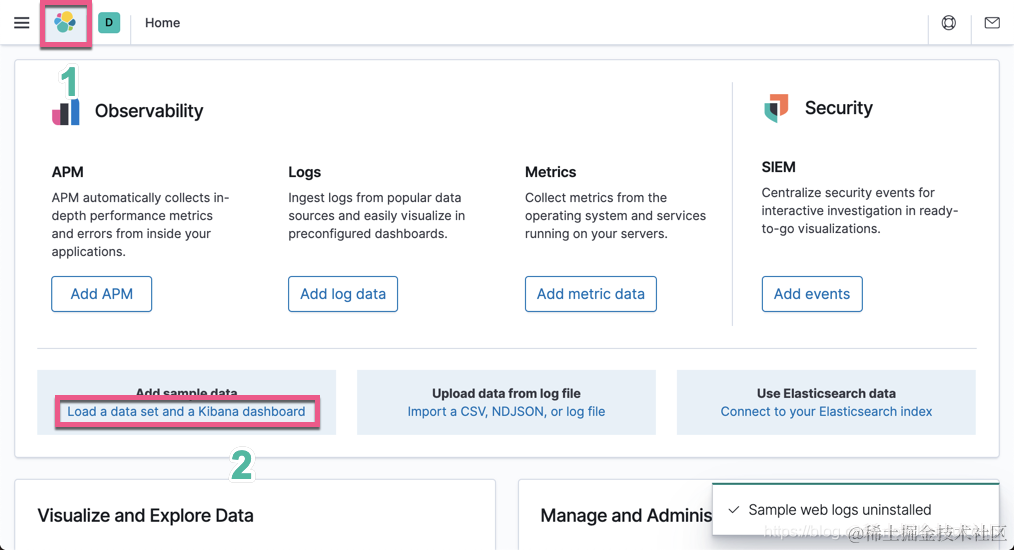
Task: Open the help lifebuoy icon
Action: coord(949,23)
